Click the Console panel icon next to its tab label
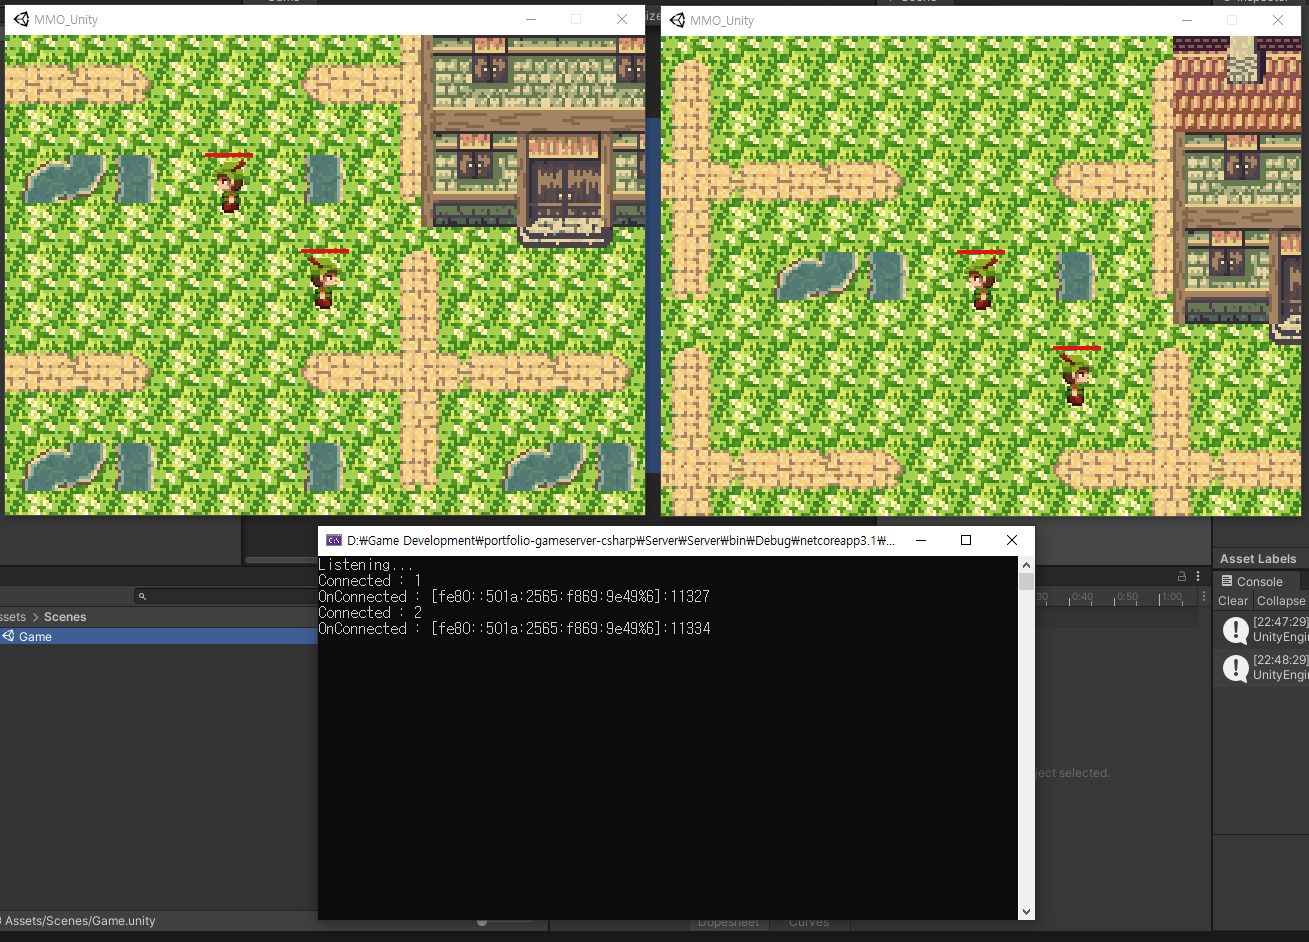This screenshot has height=942, width=1309. click(x=1229, y=581)
